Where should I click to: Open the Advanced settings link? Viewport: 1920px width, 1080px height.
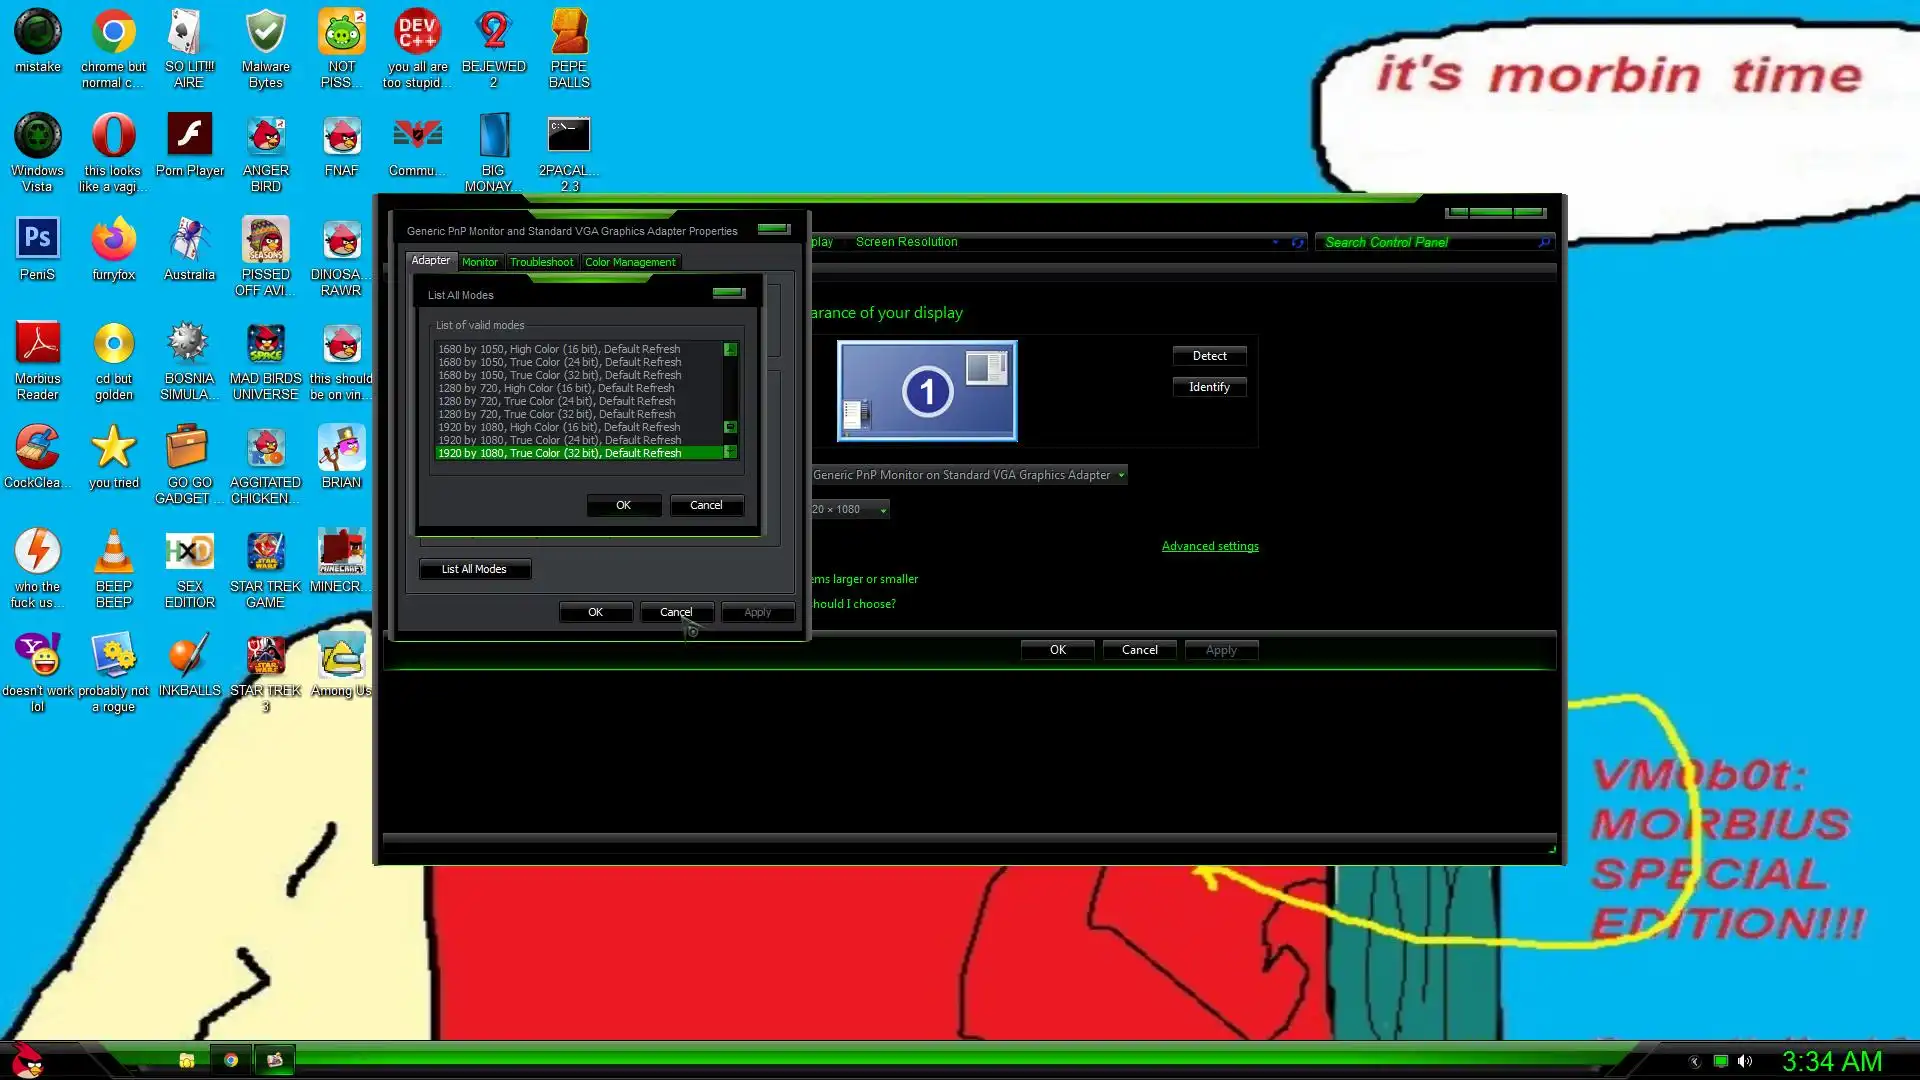click(1210, 546)
